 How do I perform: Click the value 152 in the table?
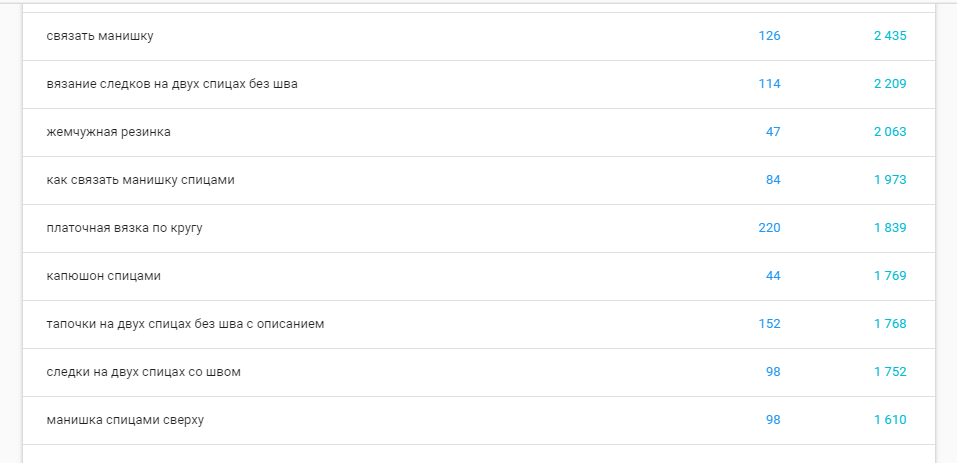769,324
